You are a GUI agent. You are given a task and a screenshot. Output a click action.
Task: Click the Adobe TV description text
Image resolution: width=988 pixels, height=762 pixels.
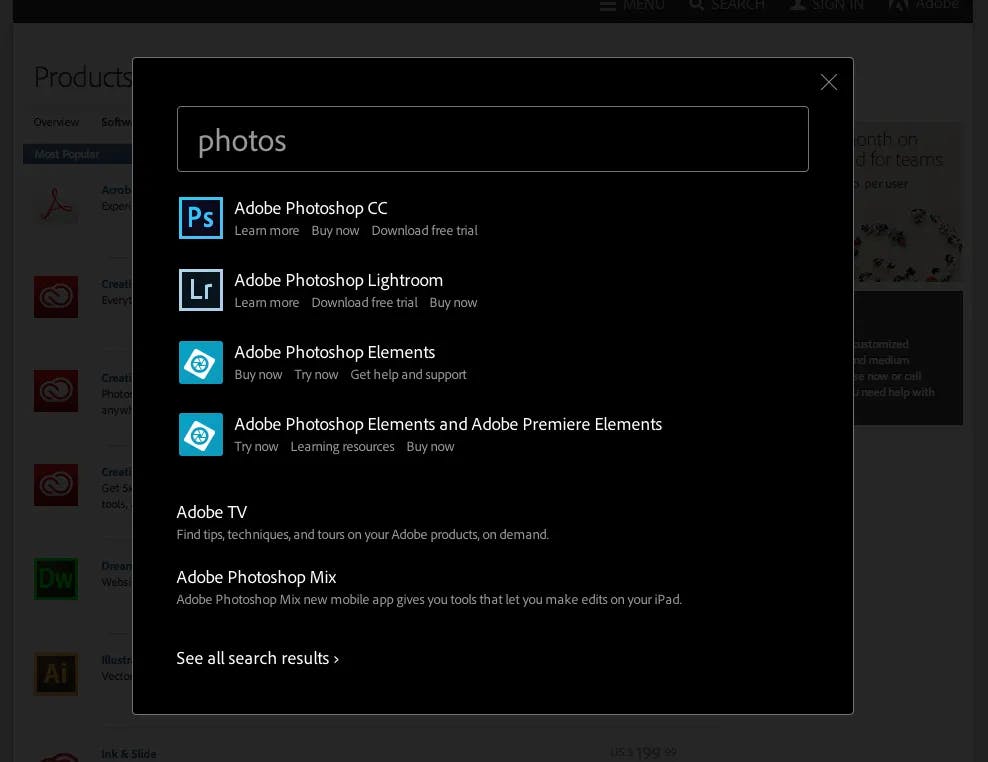(x=362, y=534)
